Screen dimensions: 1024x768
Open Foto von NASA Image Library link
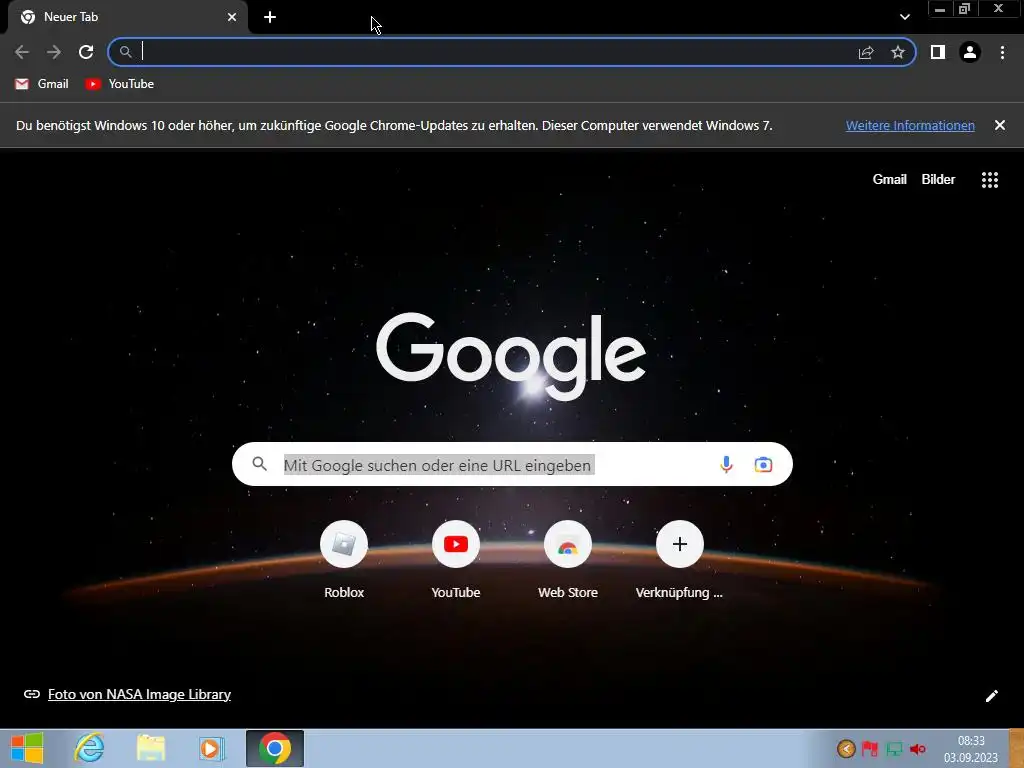click(x=139, y=694)
